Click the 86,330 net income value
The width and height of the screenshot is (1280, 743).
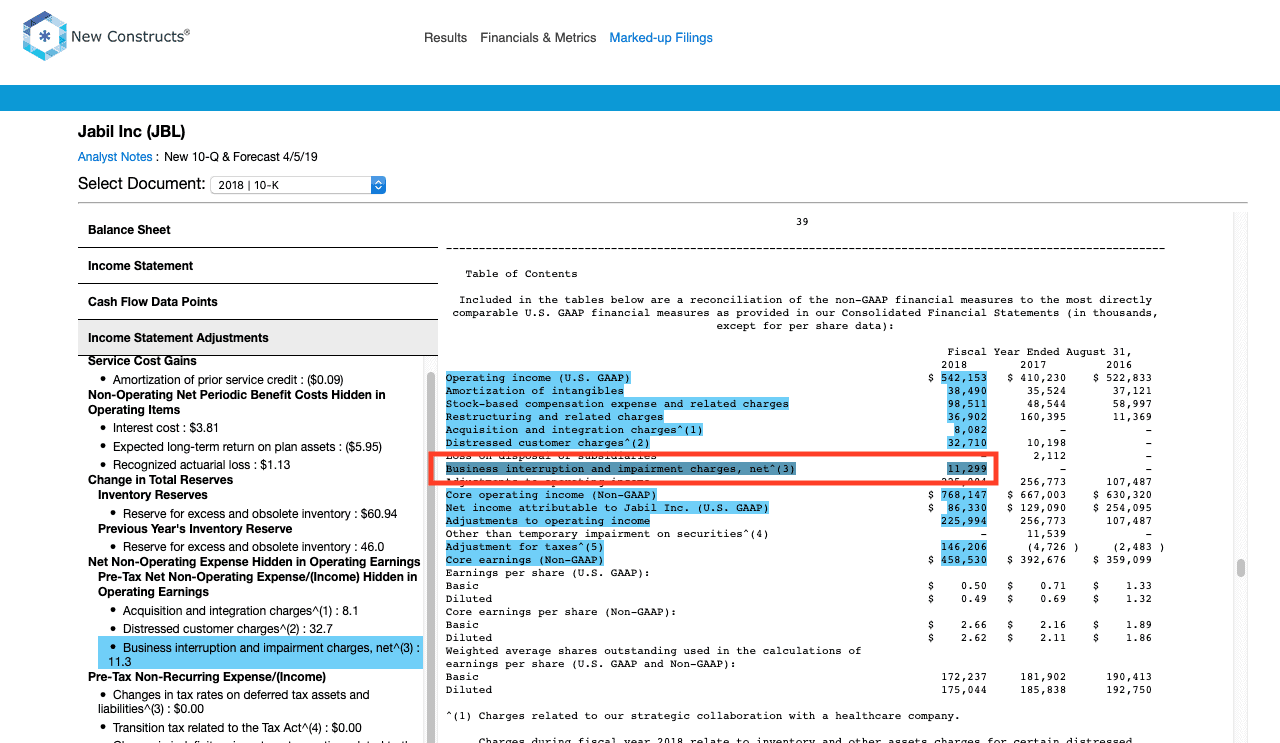tap(967, 508)
